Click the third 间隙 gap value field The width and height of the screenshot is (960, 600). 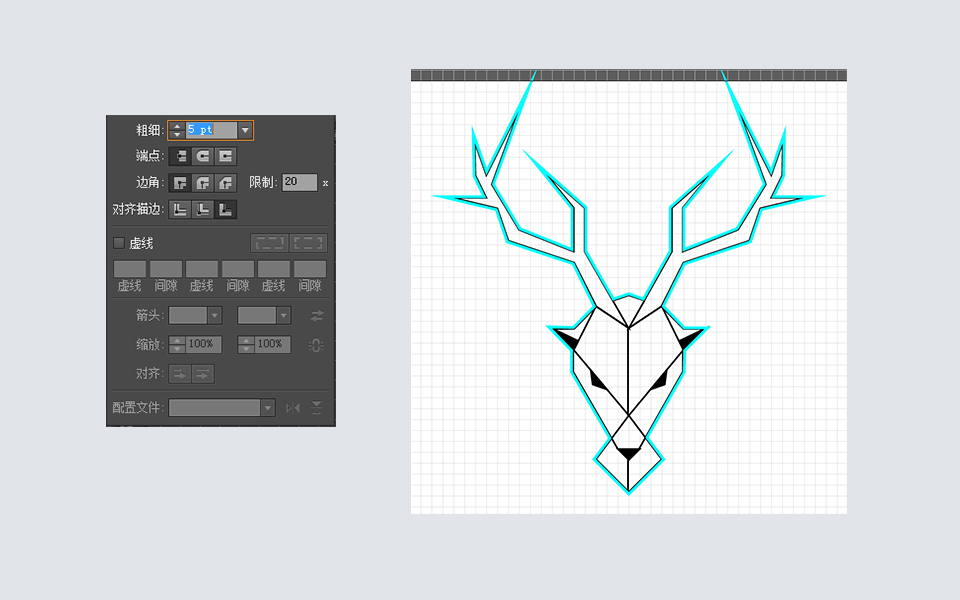pyautogui.click(x=310, y=269)
